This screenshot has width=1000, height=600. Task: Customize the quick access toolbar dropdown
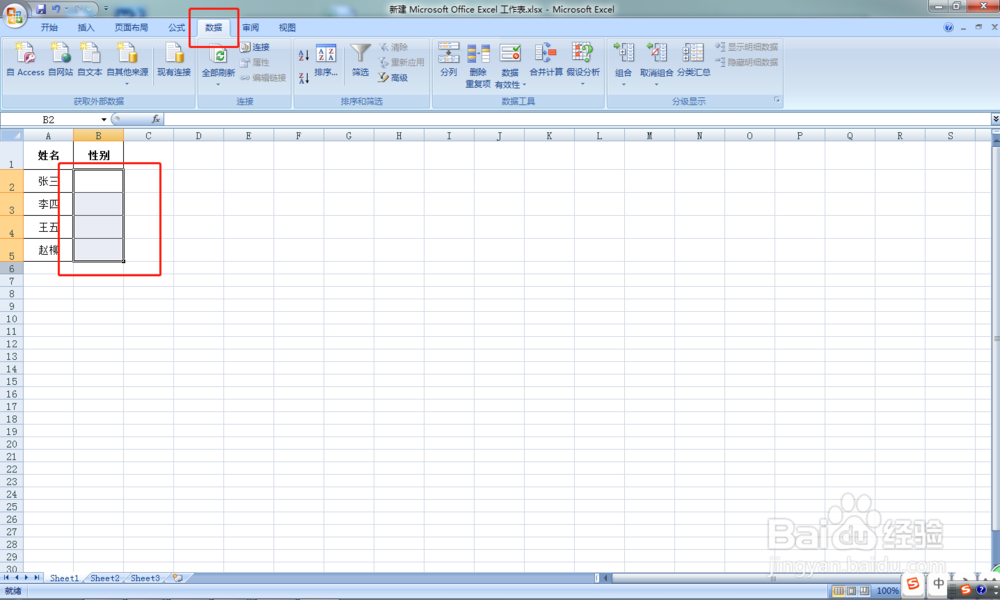coord(106,9)
